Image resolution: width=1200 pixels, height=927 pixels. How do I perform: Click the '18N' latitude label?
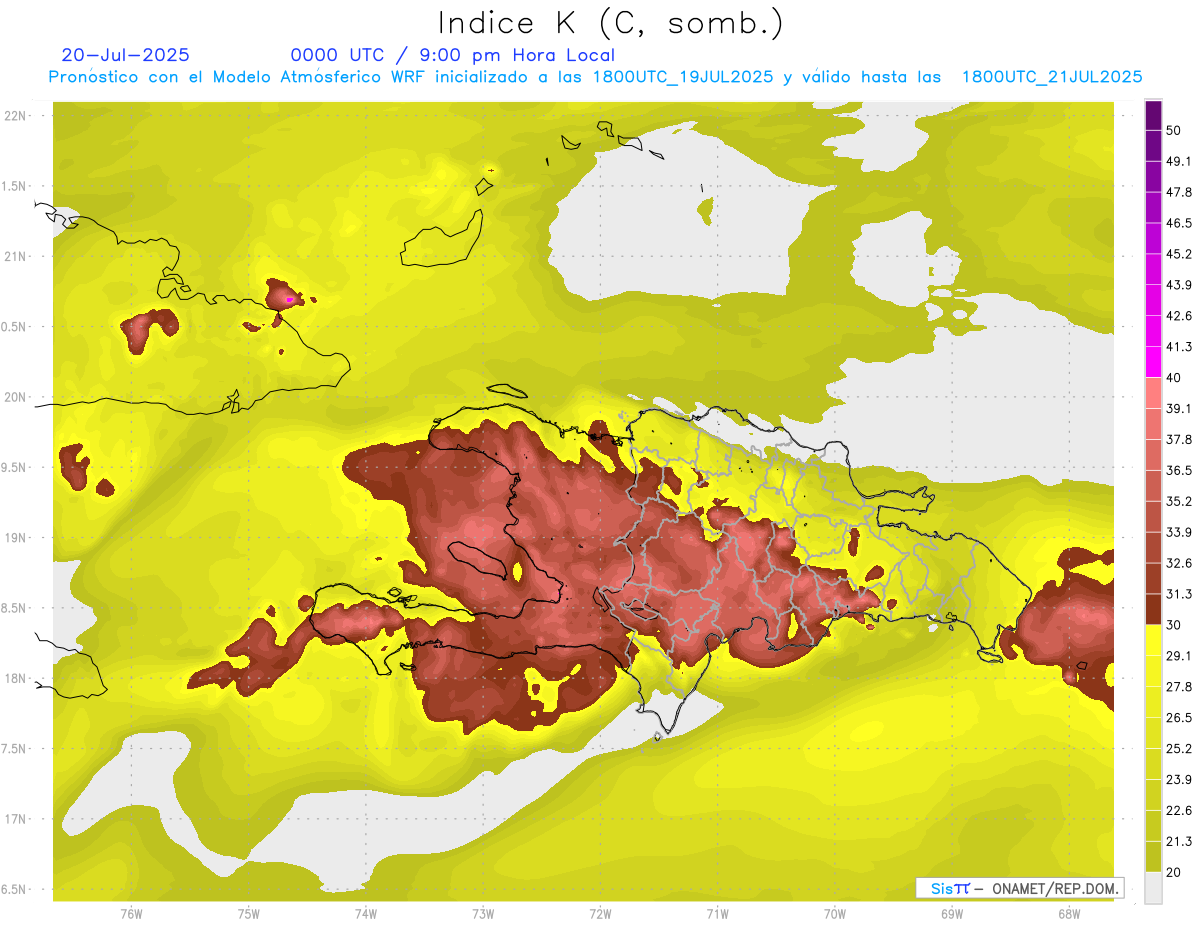15,679
